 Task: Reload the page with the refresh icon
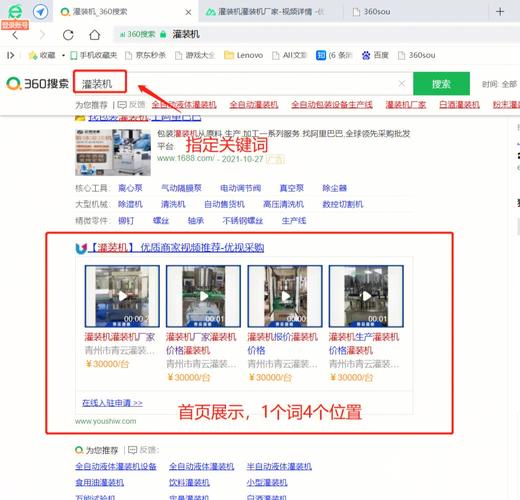pos(68,35)
